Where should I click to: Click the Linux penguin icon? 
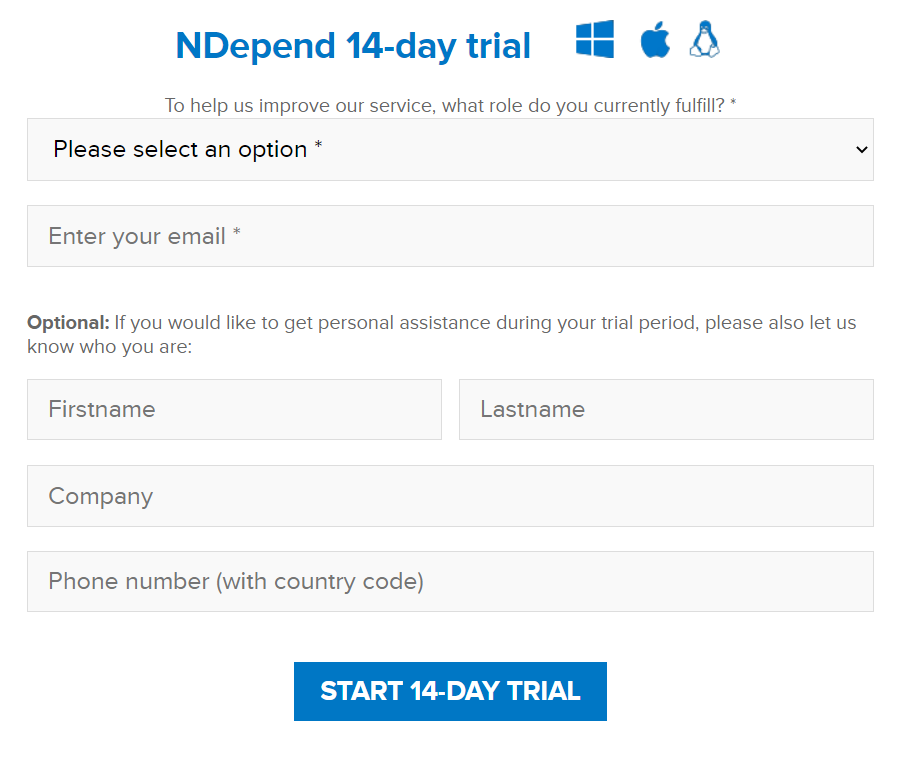(x=705, y=40)
